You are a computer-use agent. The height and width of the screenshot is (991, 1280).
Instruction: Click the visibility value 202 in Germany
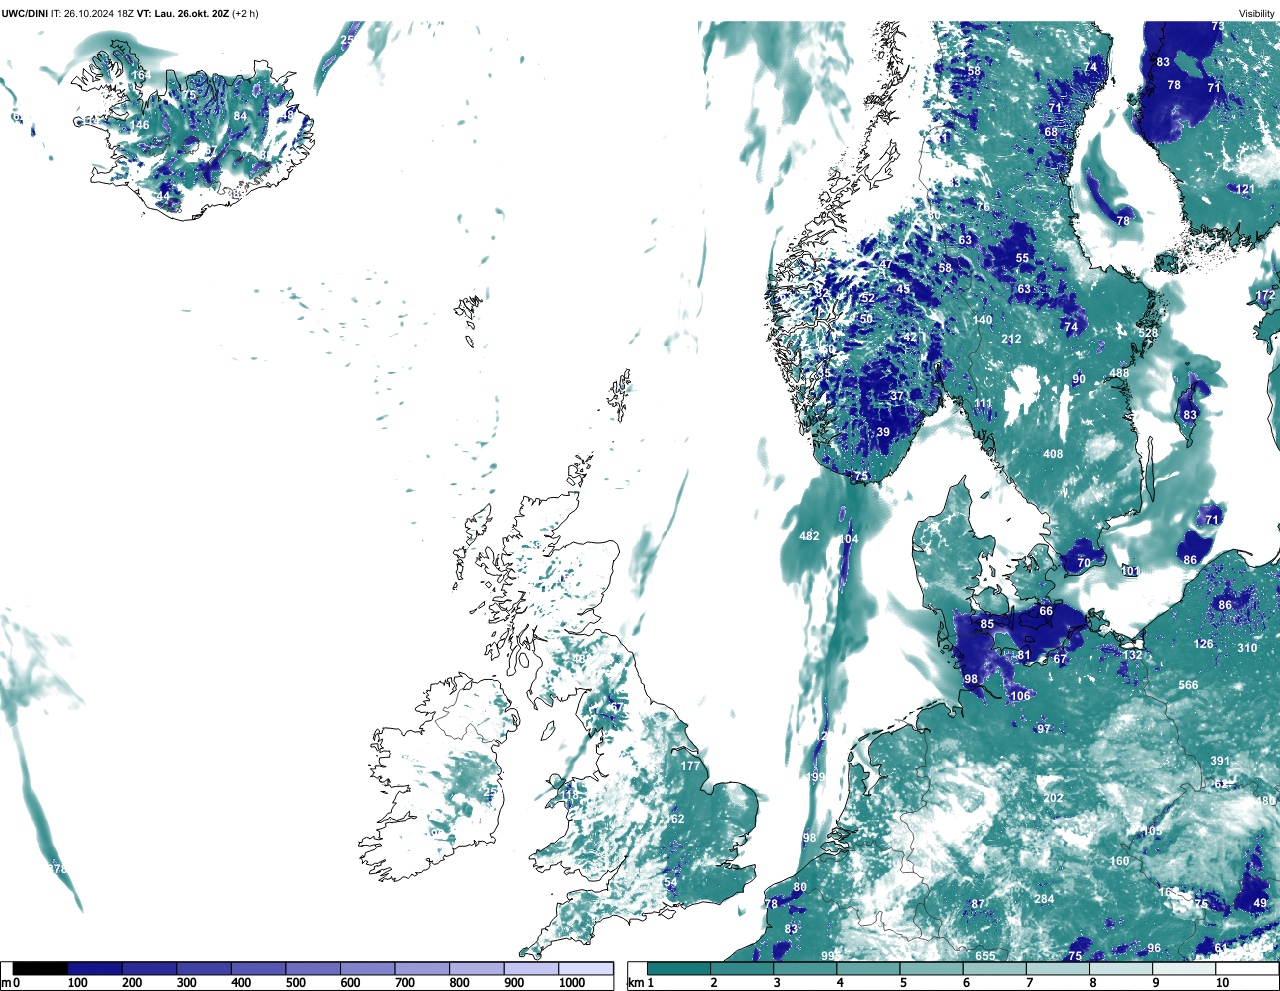pyautogui.click(x=1053, y=798)
